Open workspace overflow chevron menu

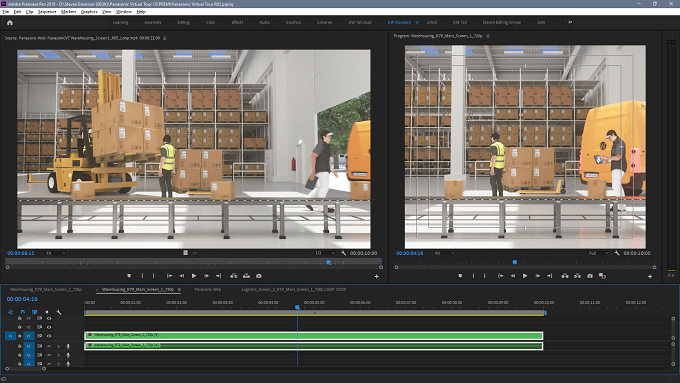point(570,22)
